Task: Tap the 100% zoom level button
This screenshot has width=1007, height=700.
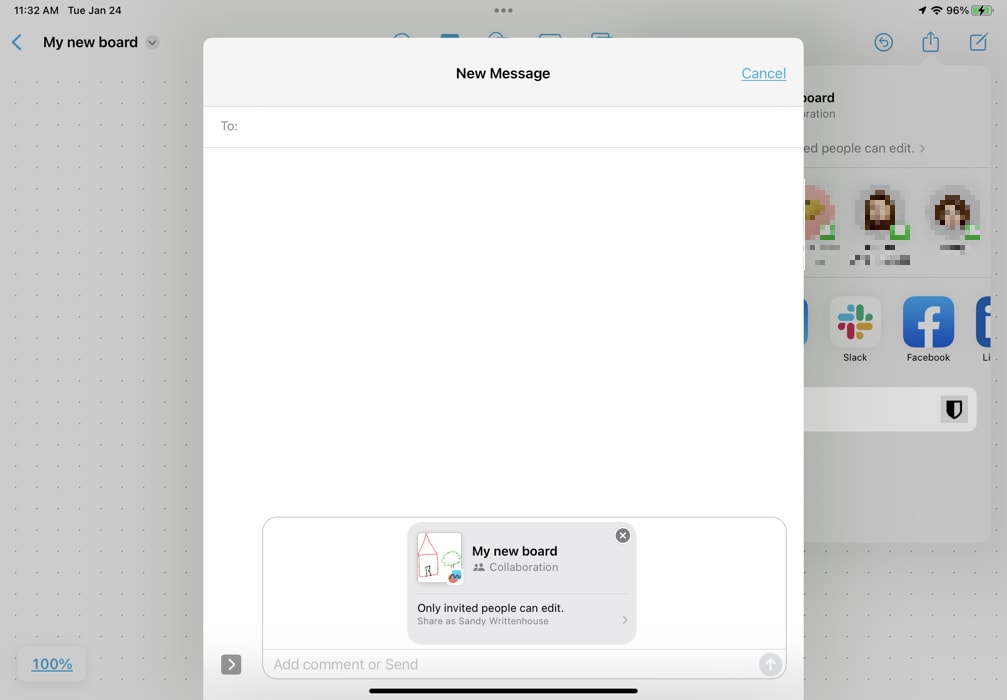Action: click(x=51, y=663)
